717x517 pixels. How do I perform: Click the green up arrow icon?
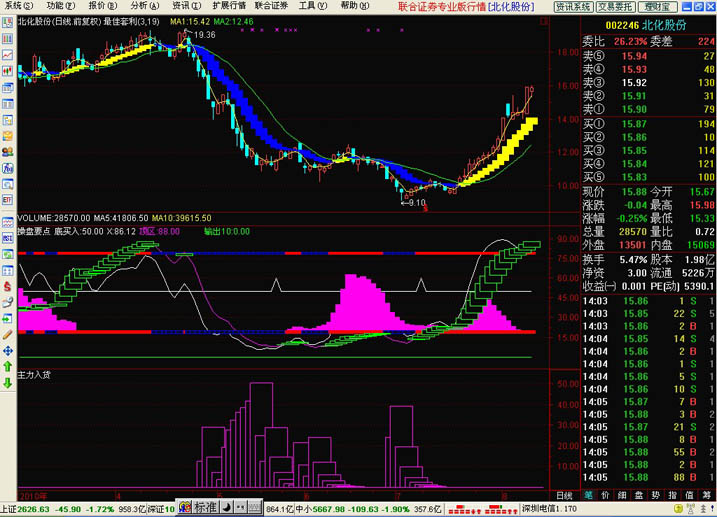pyautogui.click(x=8, y=367)
